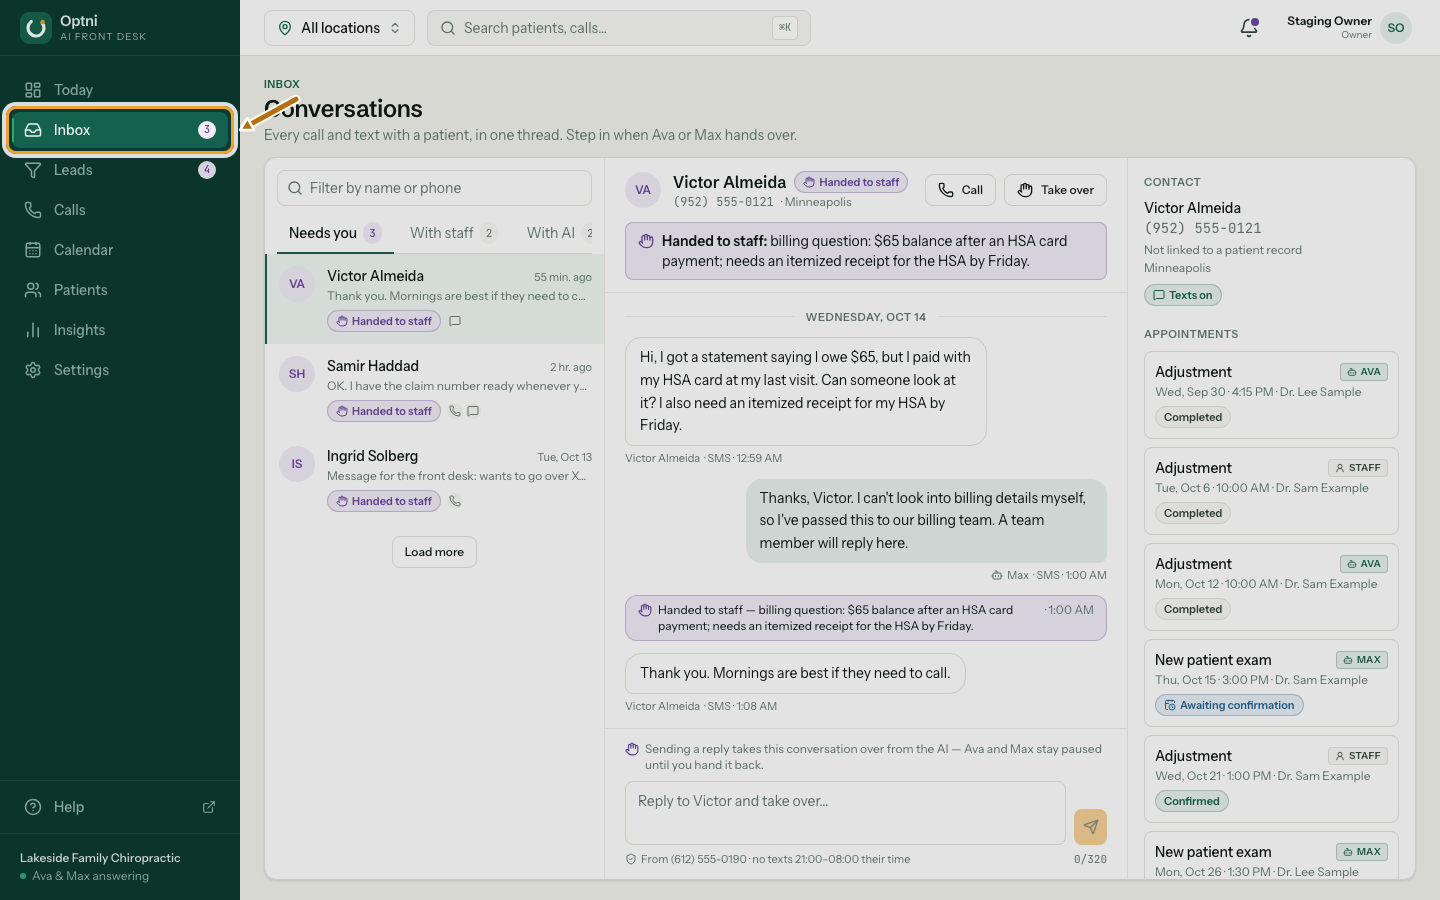
Task: Open Today in the sidebar
Action: [120, 90]
